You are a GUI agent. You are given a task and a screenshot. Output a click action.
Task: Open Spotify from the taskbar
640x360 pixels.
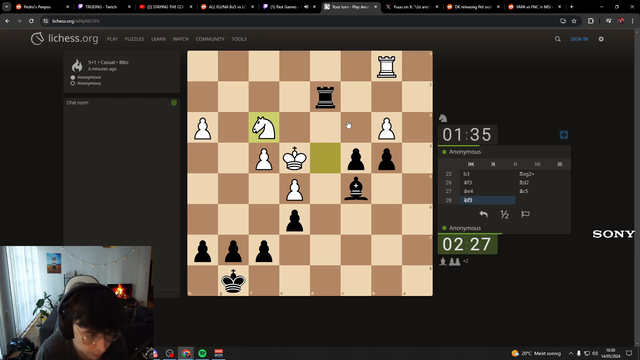[x=202, y=353]
